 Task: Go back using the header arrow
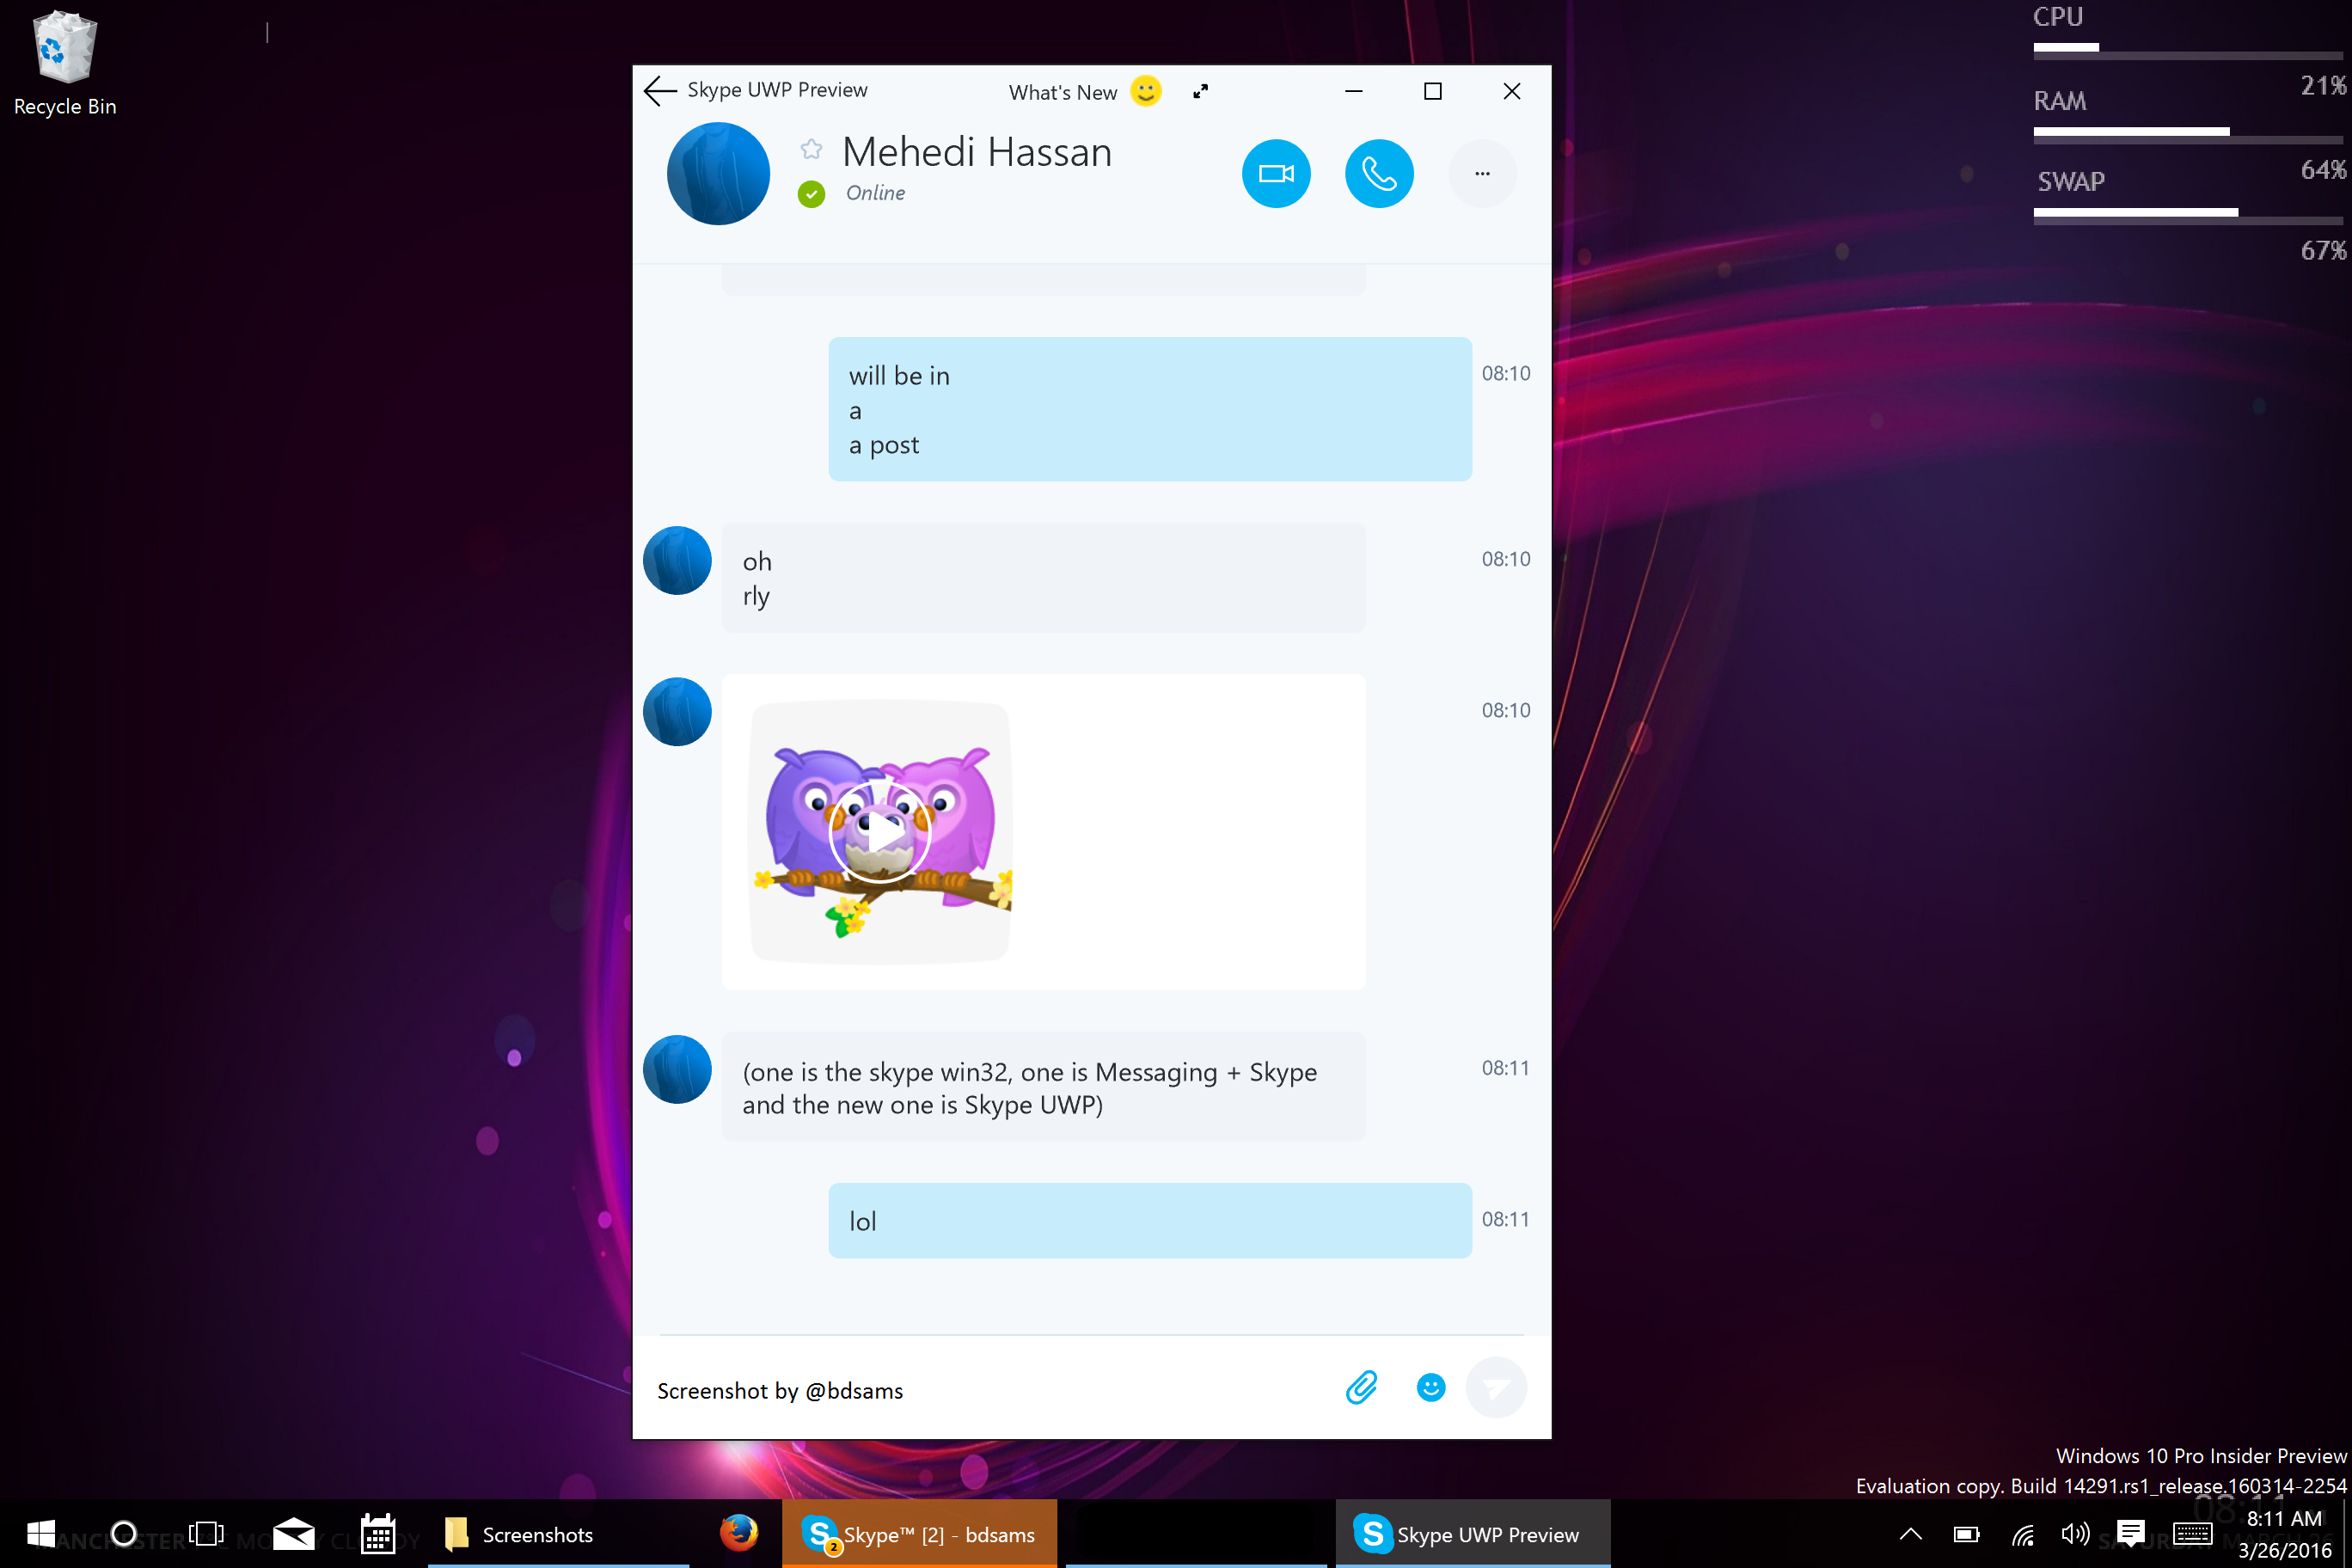(660, 91)
